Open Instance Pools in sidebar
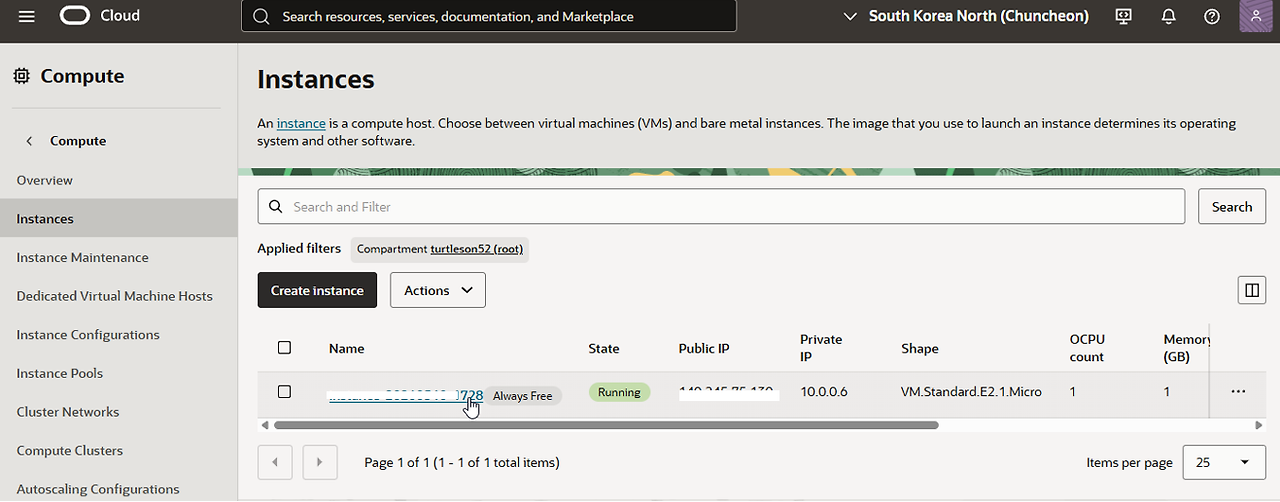The image size is (1280, 502). [x=60, y=373]
